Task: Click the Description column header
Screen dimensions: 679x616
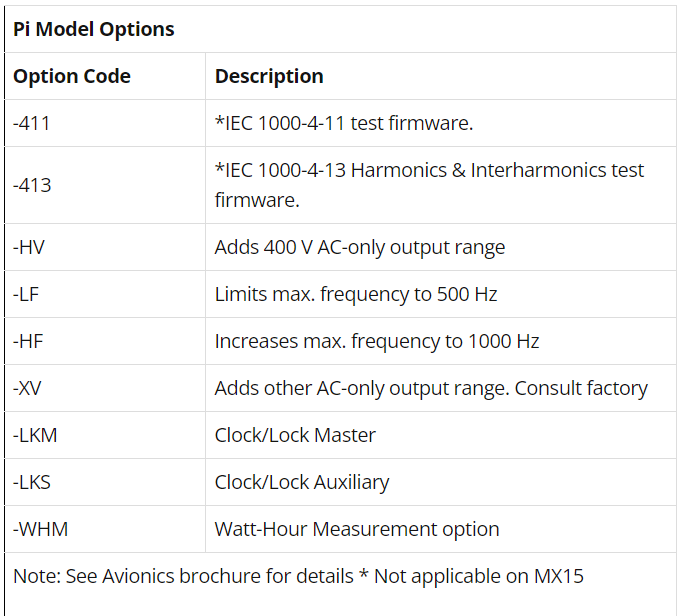Action: coord(269,76)
